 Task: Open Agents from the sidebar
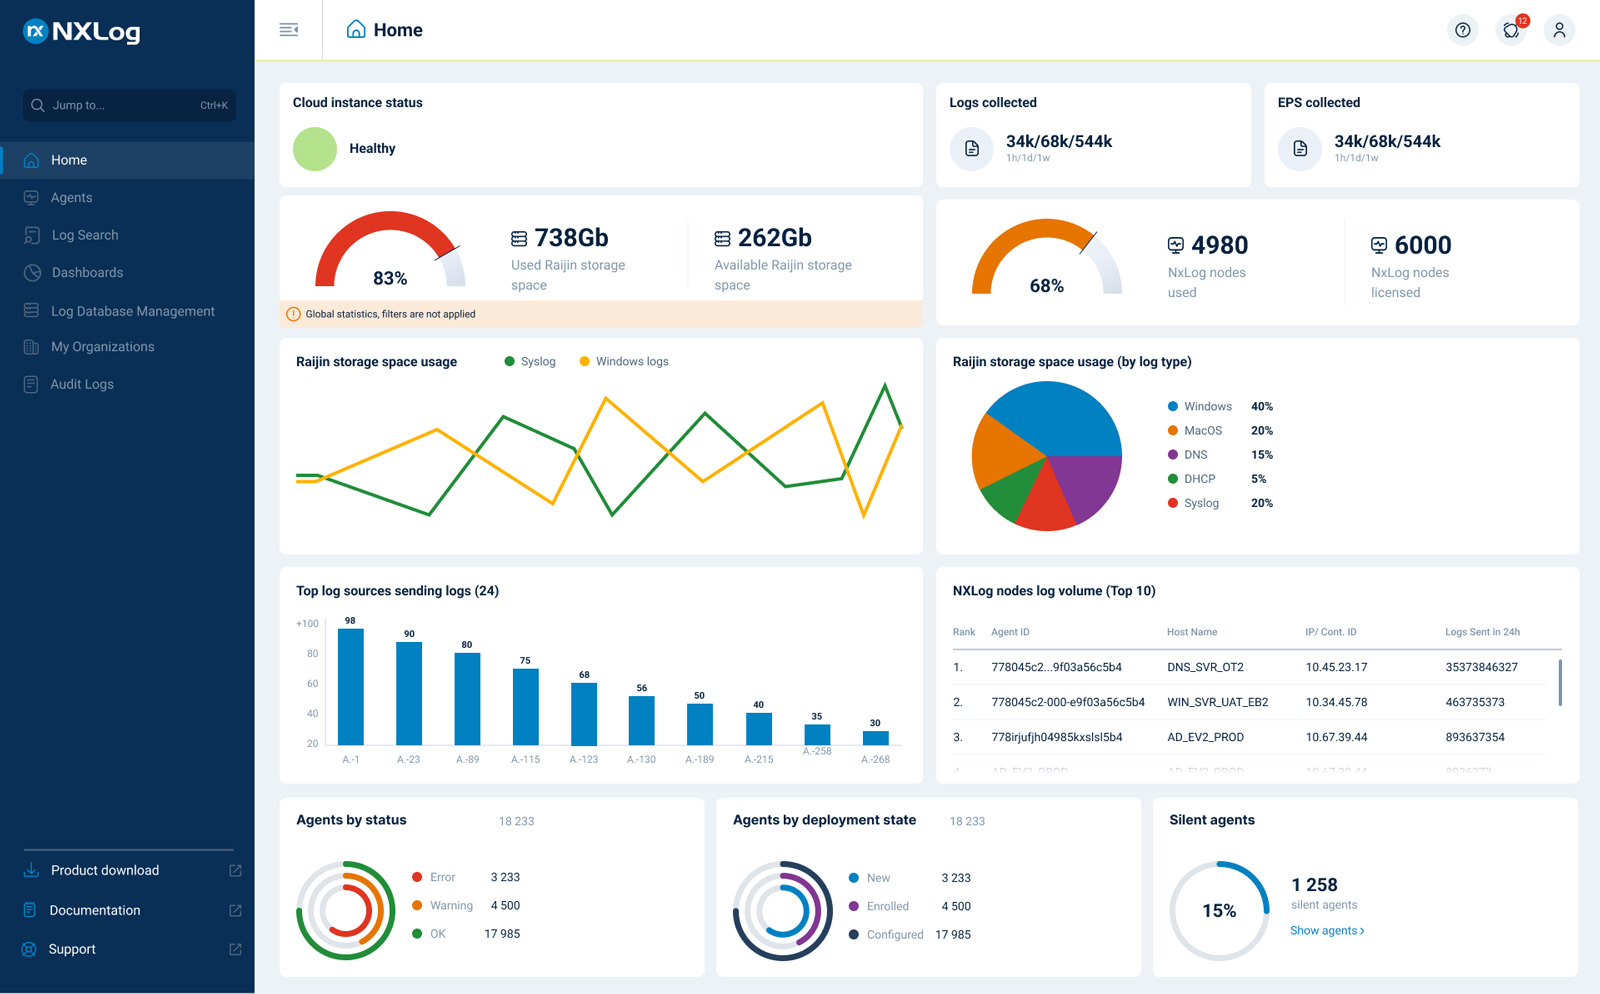coord(127,198)
